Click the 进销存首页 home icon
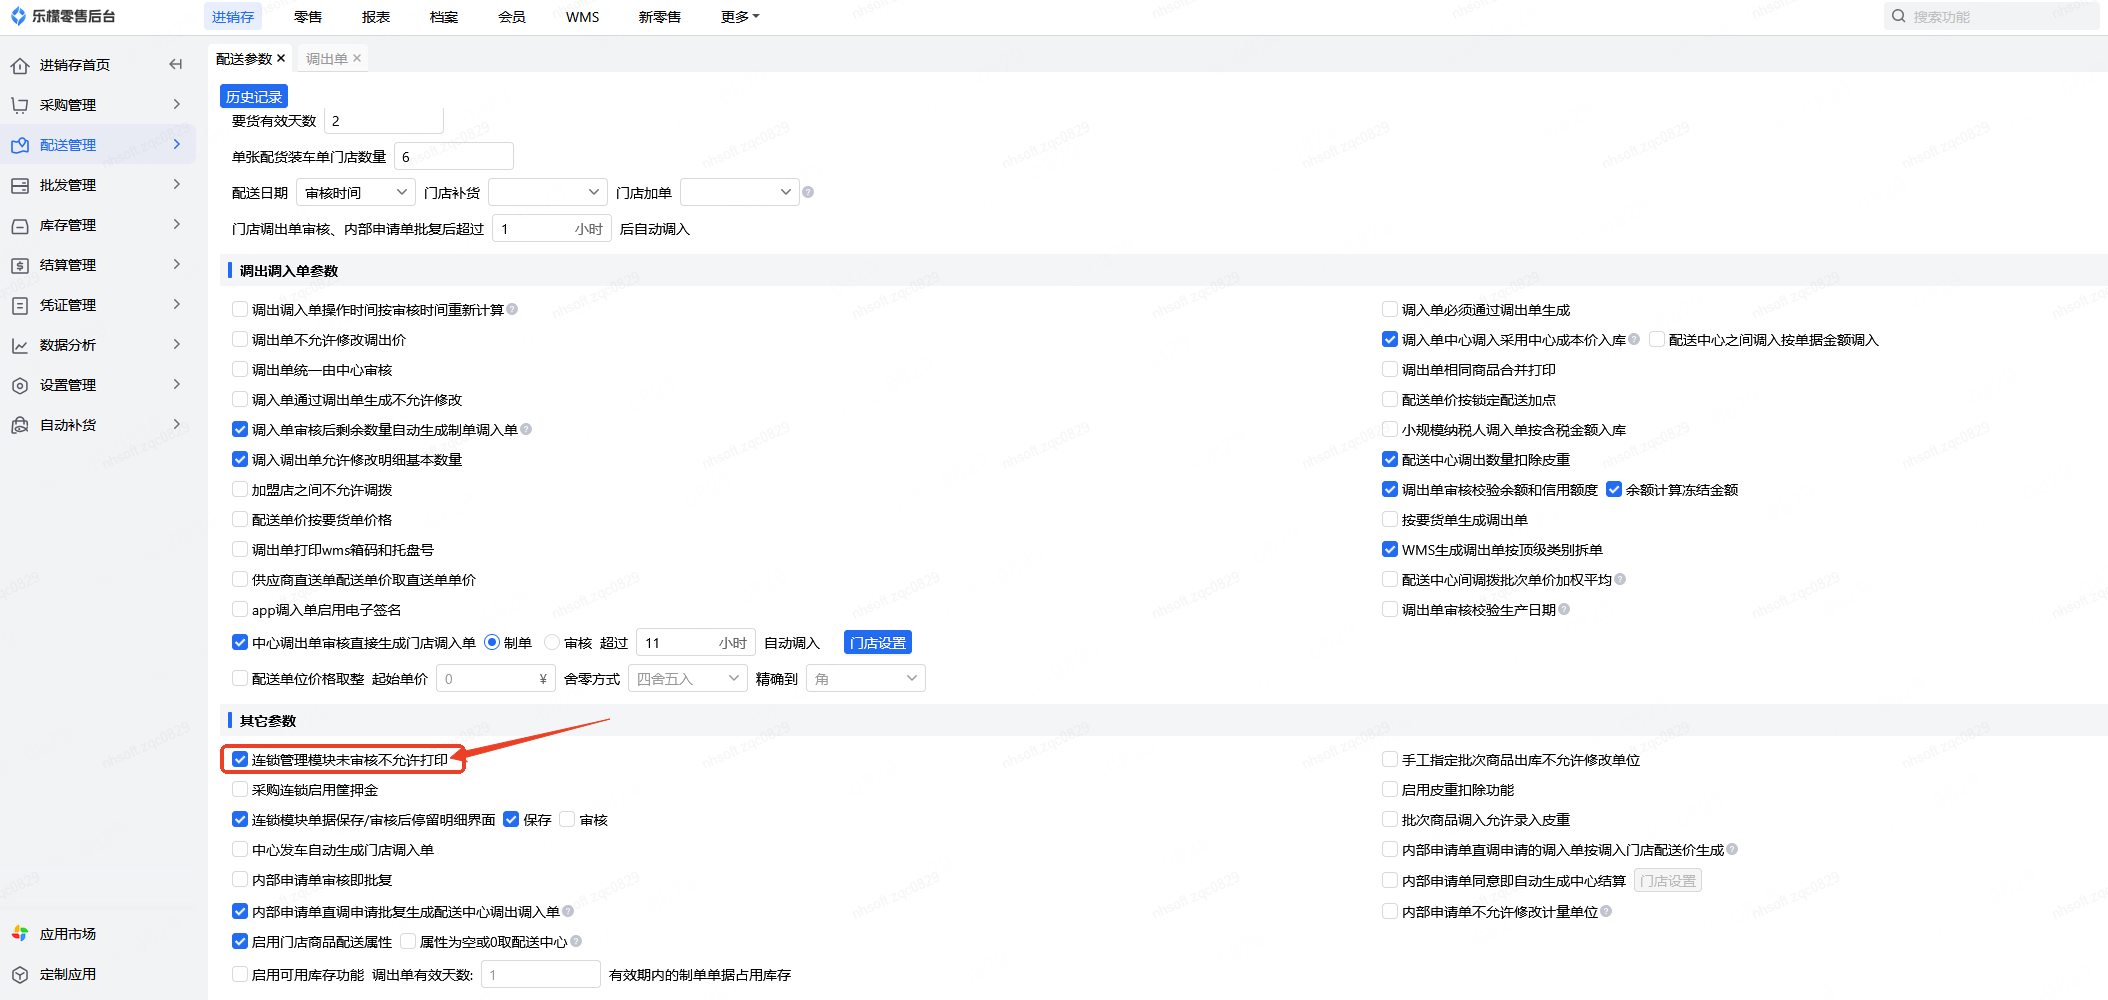Screen dimensions: 2108x1000 [20, 66]
